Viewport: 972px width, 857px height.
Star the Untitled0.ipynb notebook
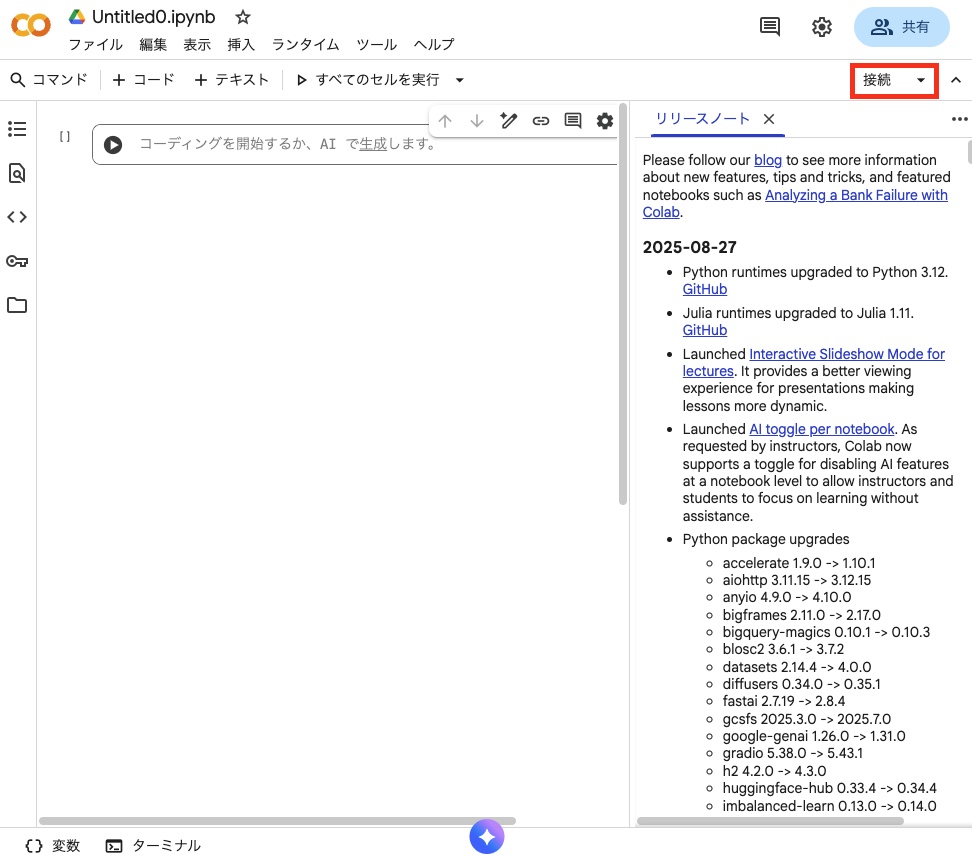243,17
